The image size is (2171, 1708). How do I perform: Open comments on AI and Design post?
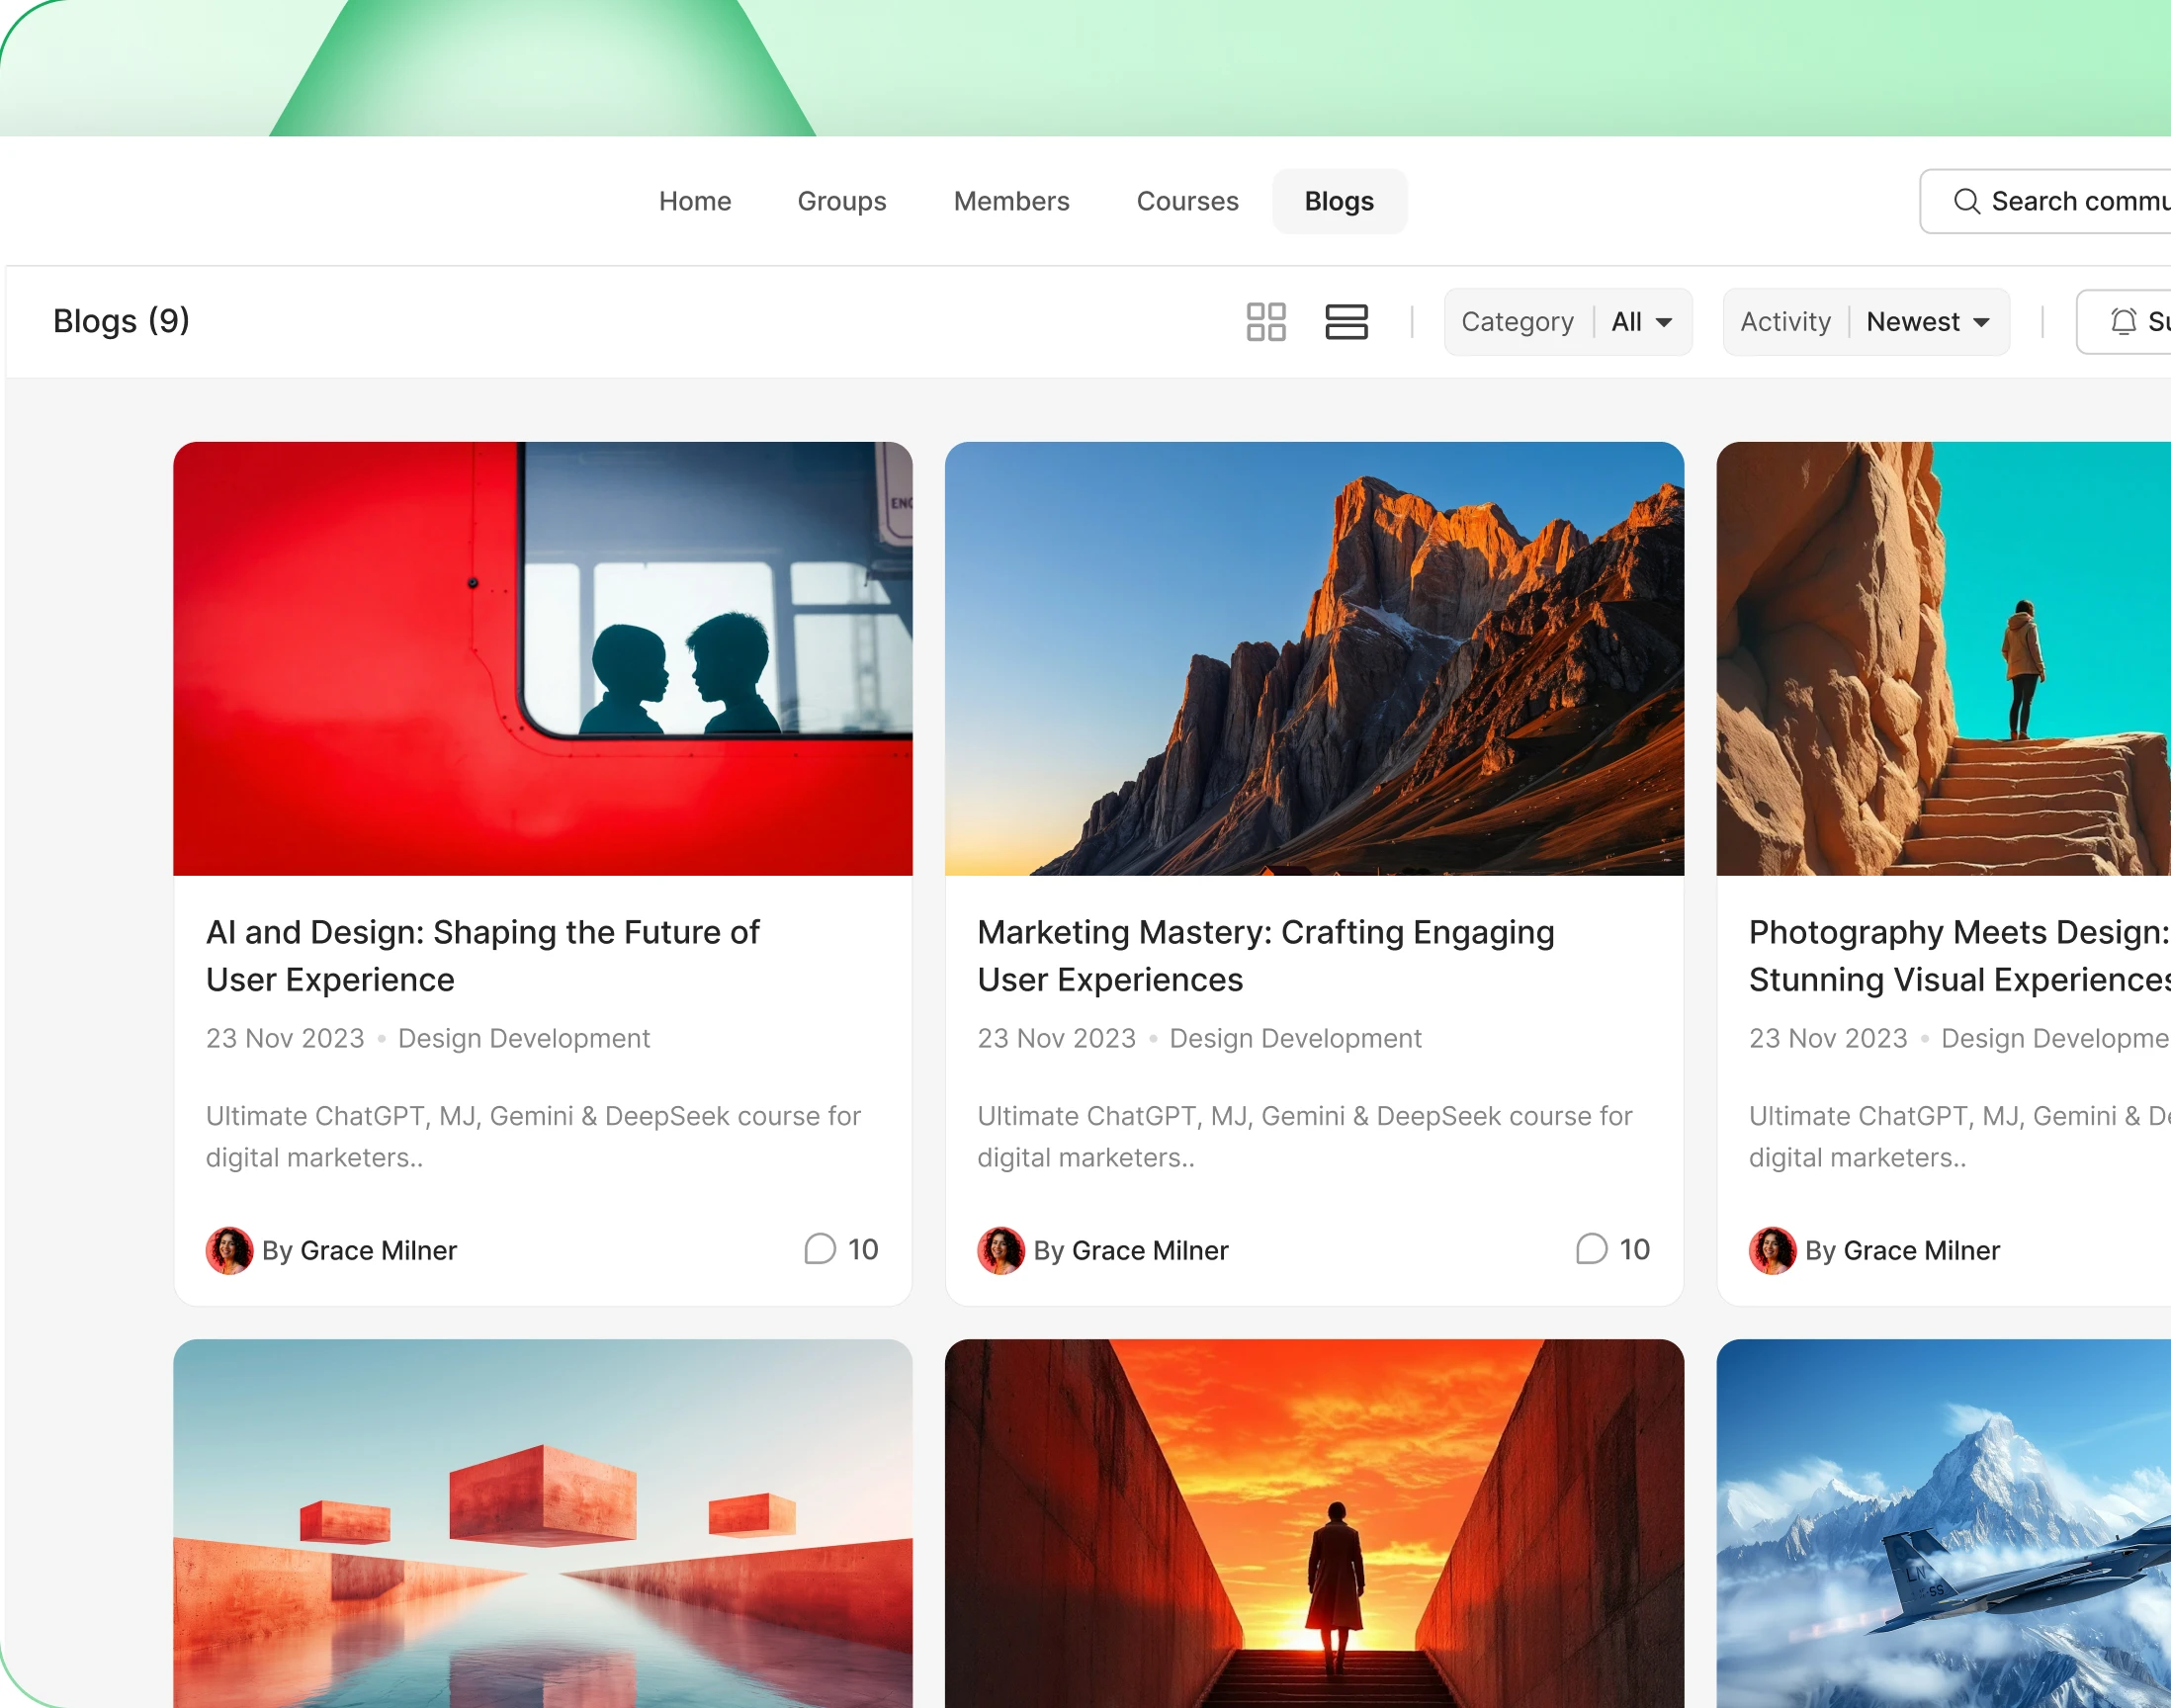pyautogui.click(x=841, y=1249)
